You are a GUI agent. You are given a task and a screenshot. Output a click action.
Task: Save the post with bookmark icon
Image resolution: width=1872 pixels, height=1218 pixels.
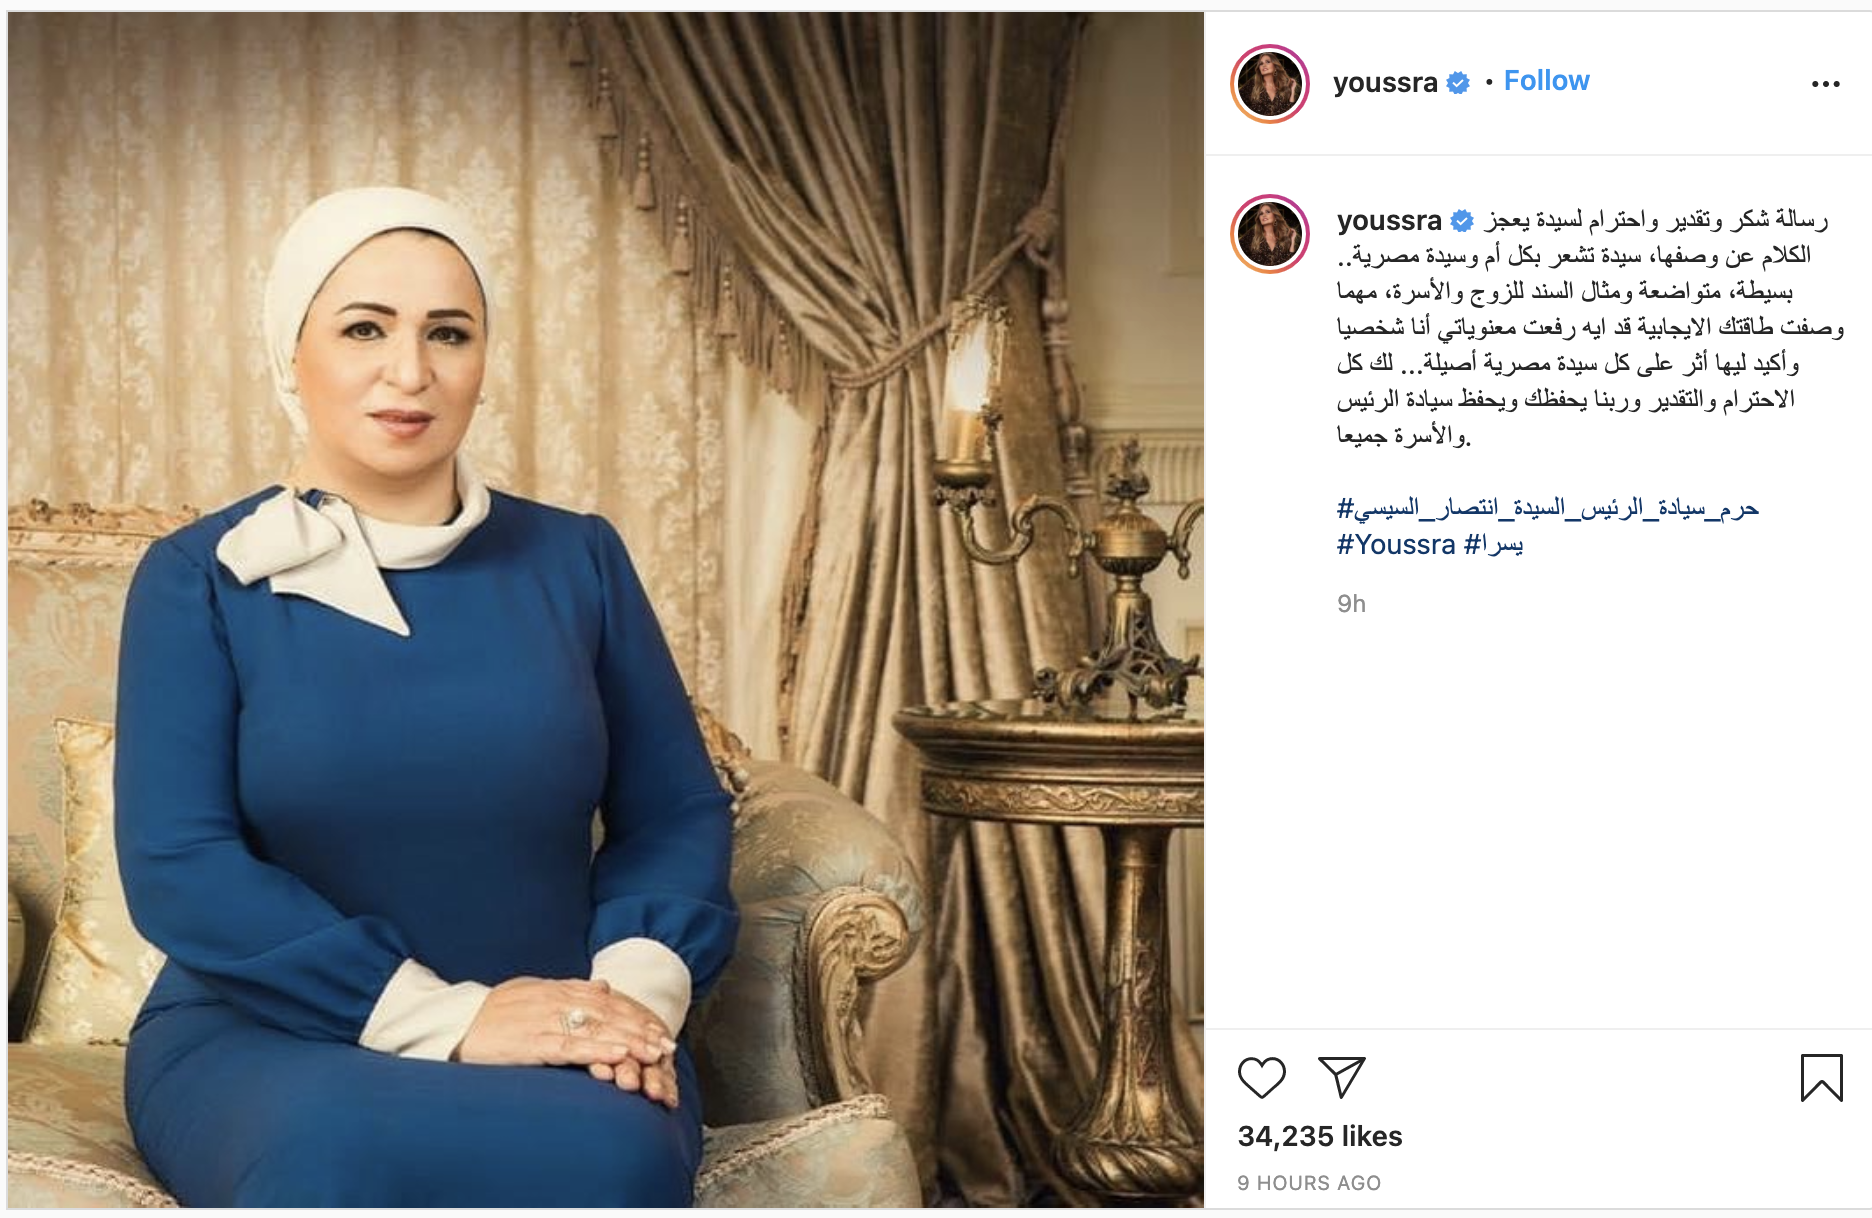pos(1821,1078)
